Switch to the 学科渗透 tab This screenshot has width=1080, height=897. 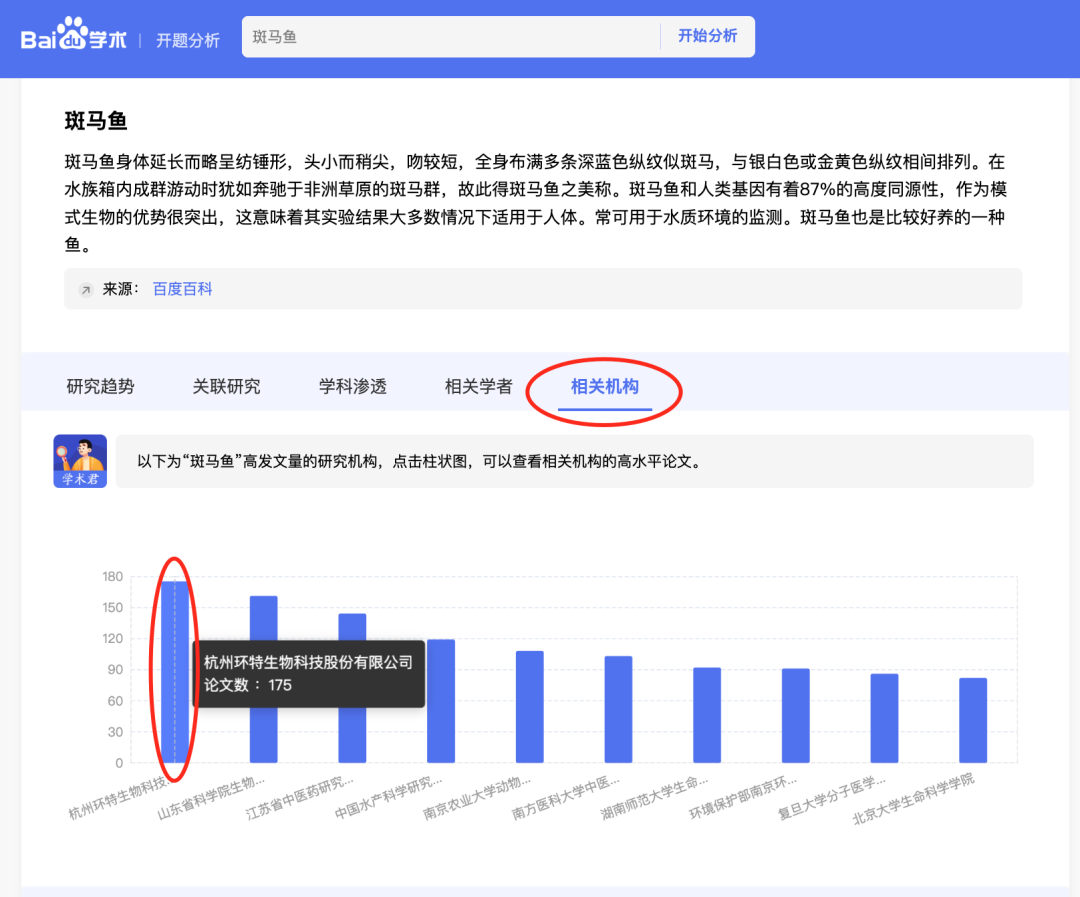click(x=353, y=386)
